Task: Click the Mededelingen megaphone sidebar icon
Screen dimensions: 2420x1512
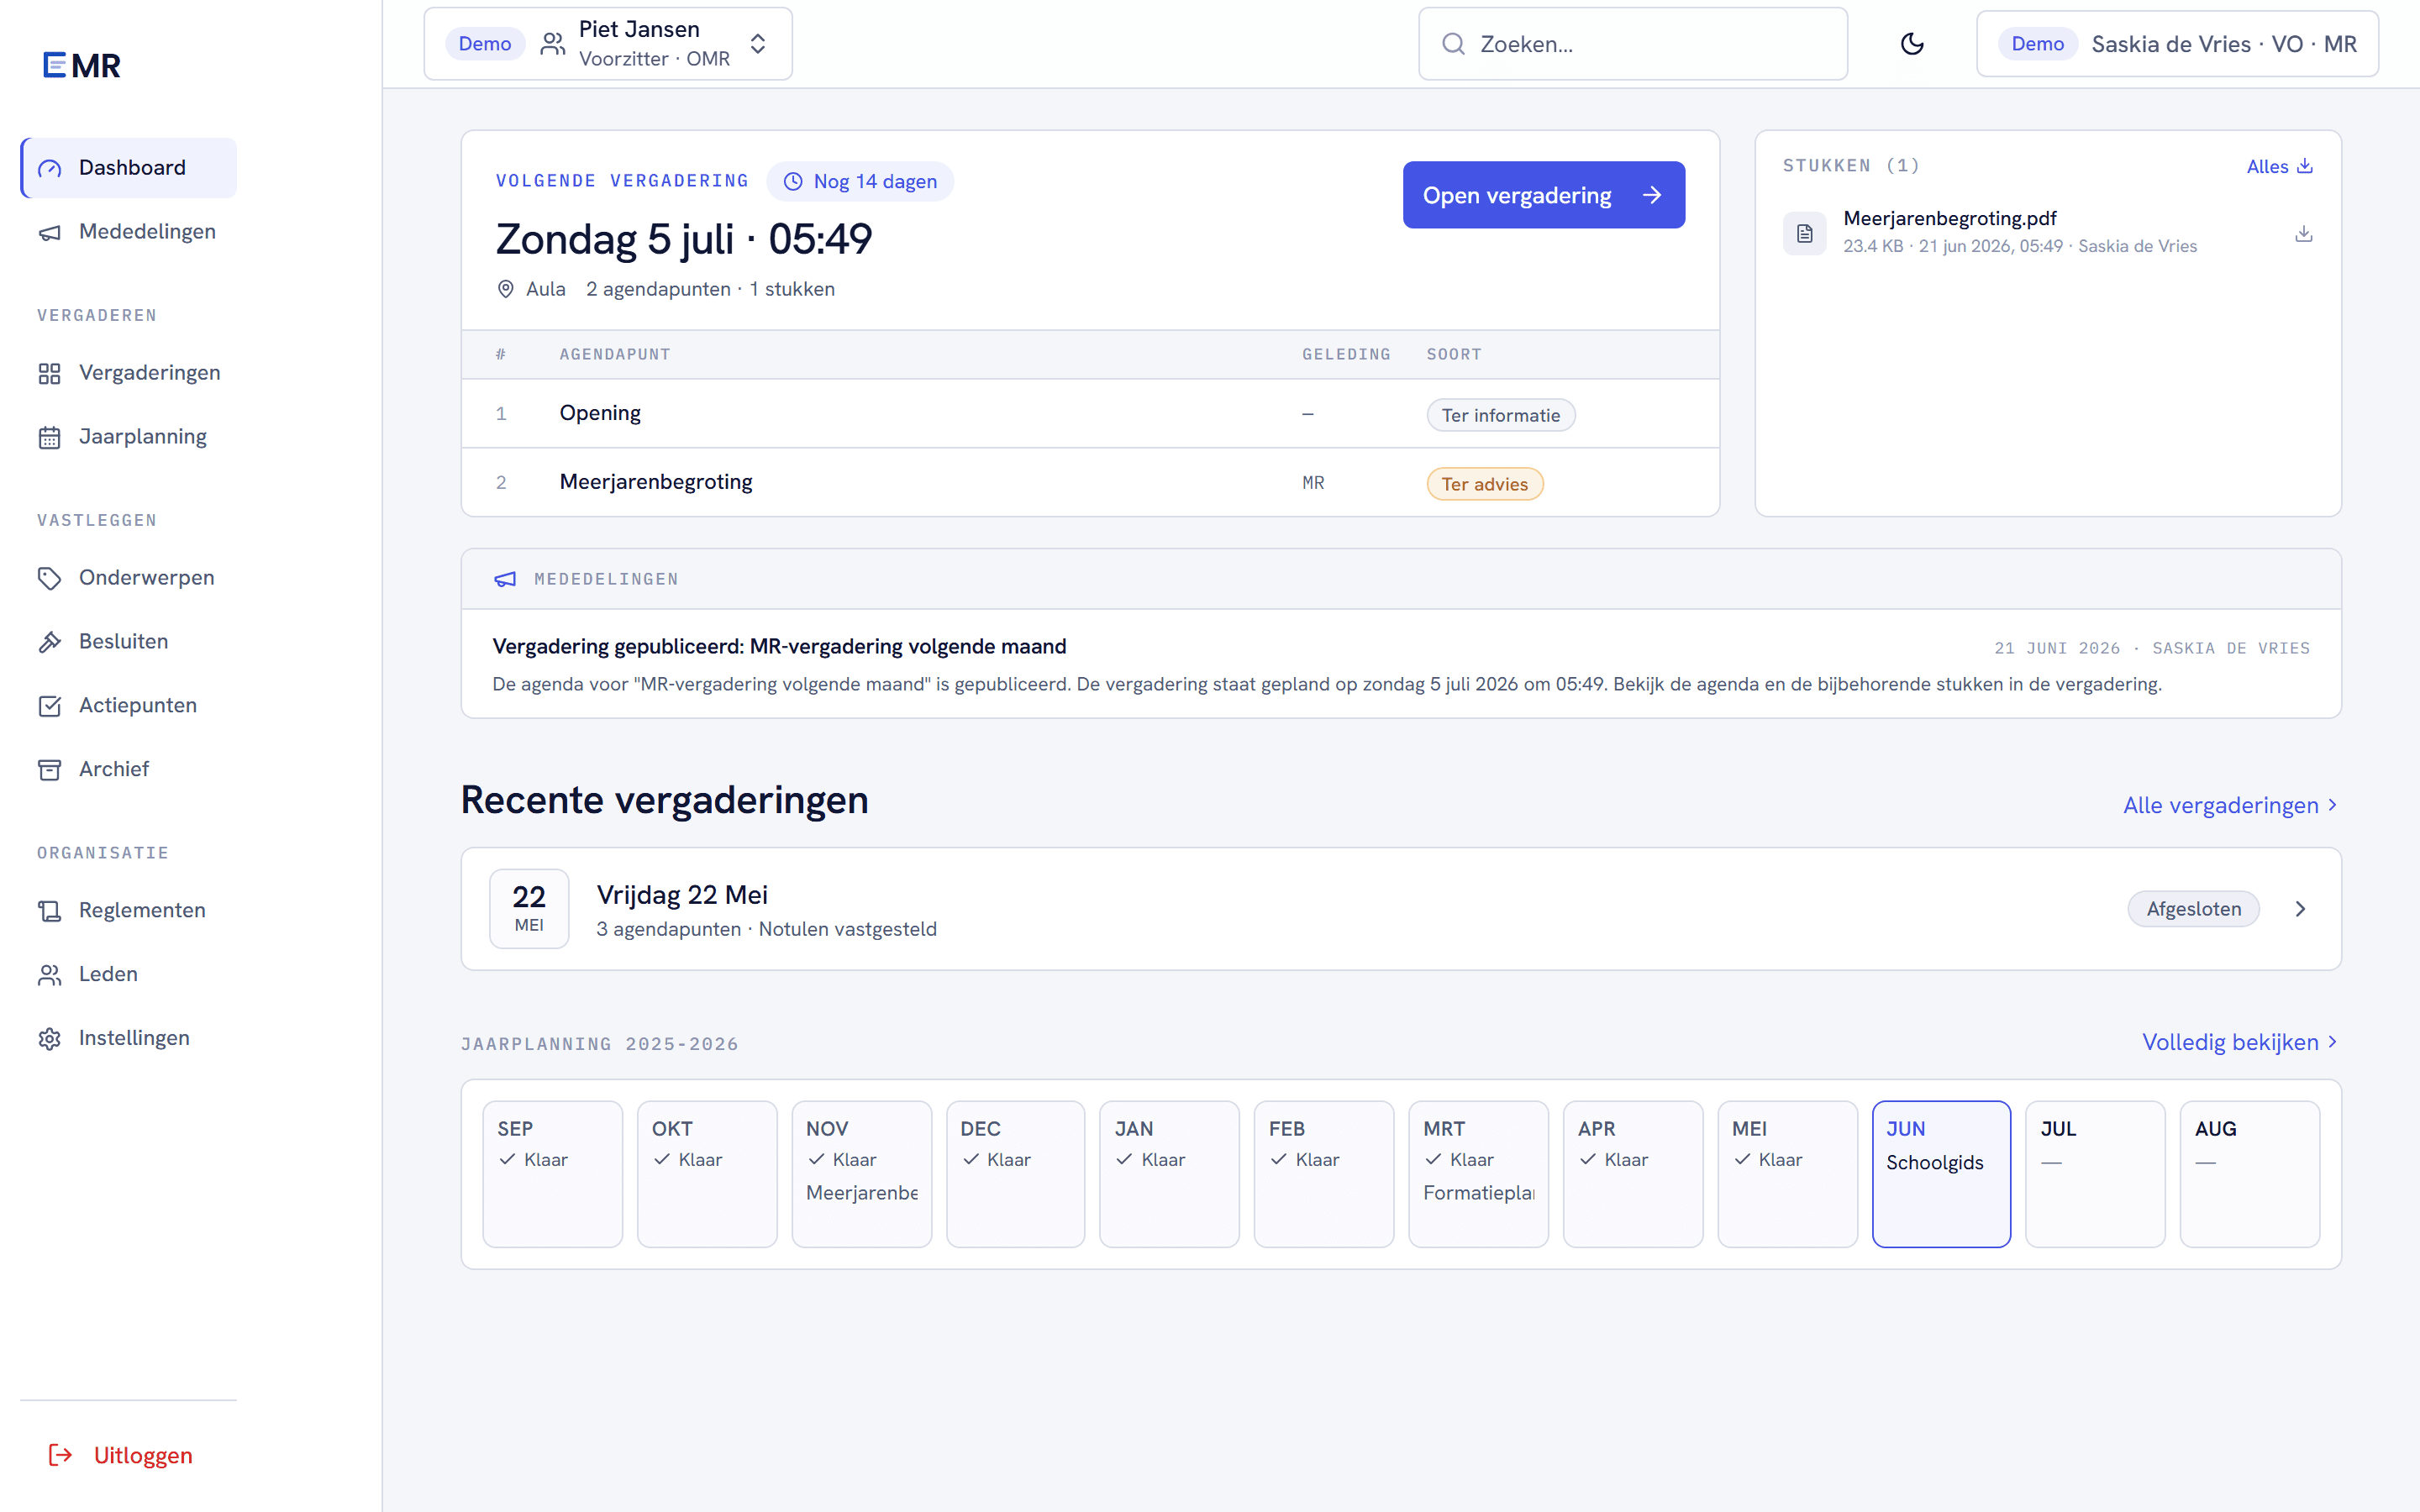Action: pos(50,233)
